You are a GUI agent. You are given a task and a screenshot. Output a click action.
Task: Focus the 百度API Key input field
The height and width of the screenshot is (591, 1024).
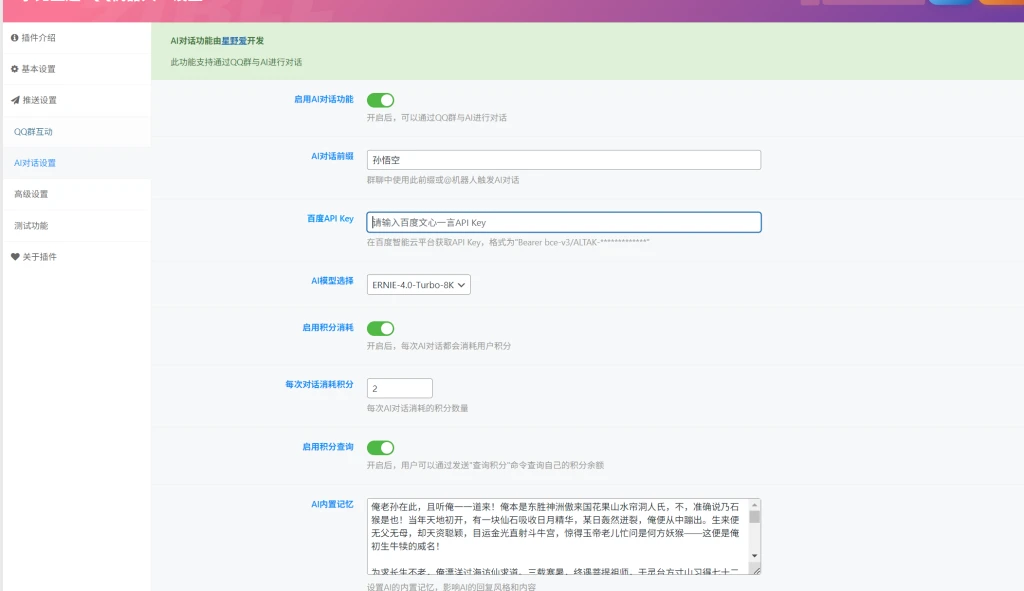pyautogui.click(x=563, y=222)
